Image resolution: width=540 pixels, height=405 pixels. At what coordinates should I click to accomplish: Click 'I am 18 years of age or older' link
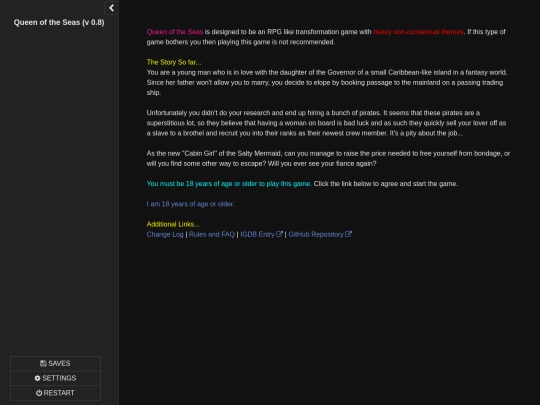[190, 204]
